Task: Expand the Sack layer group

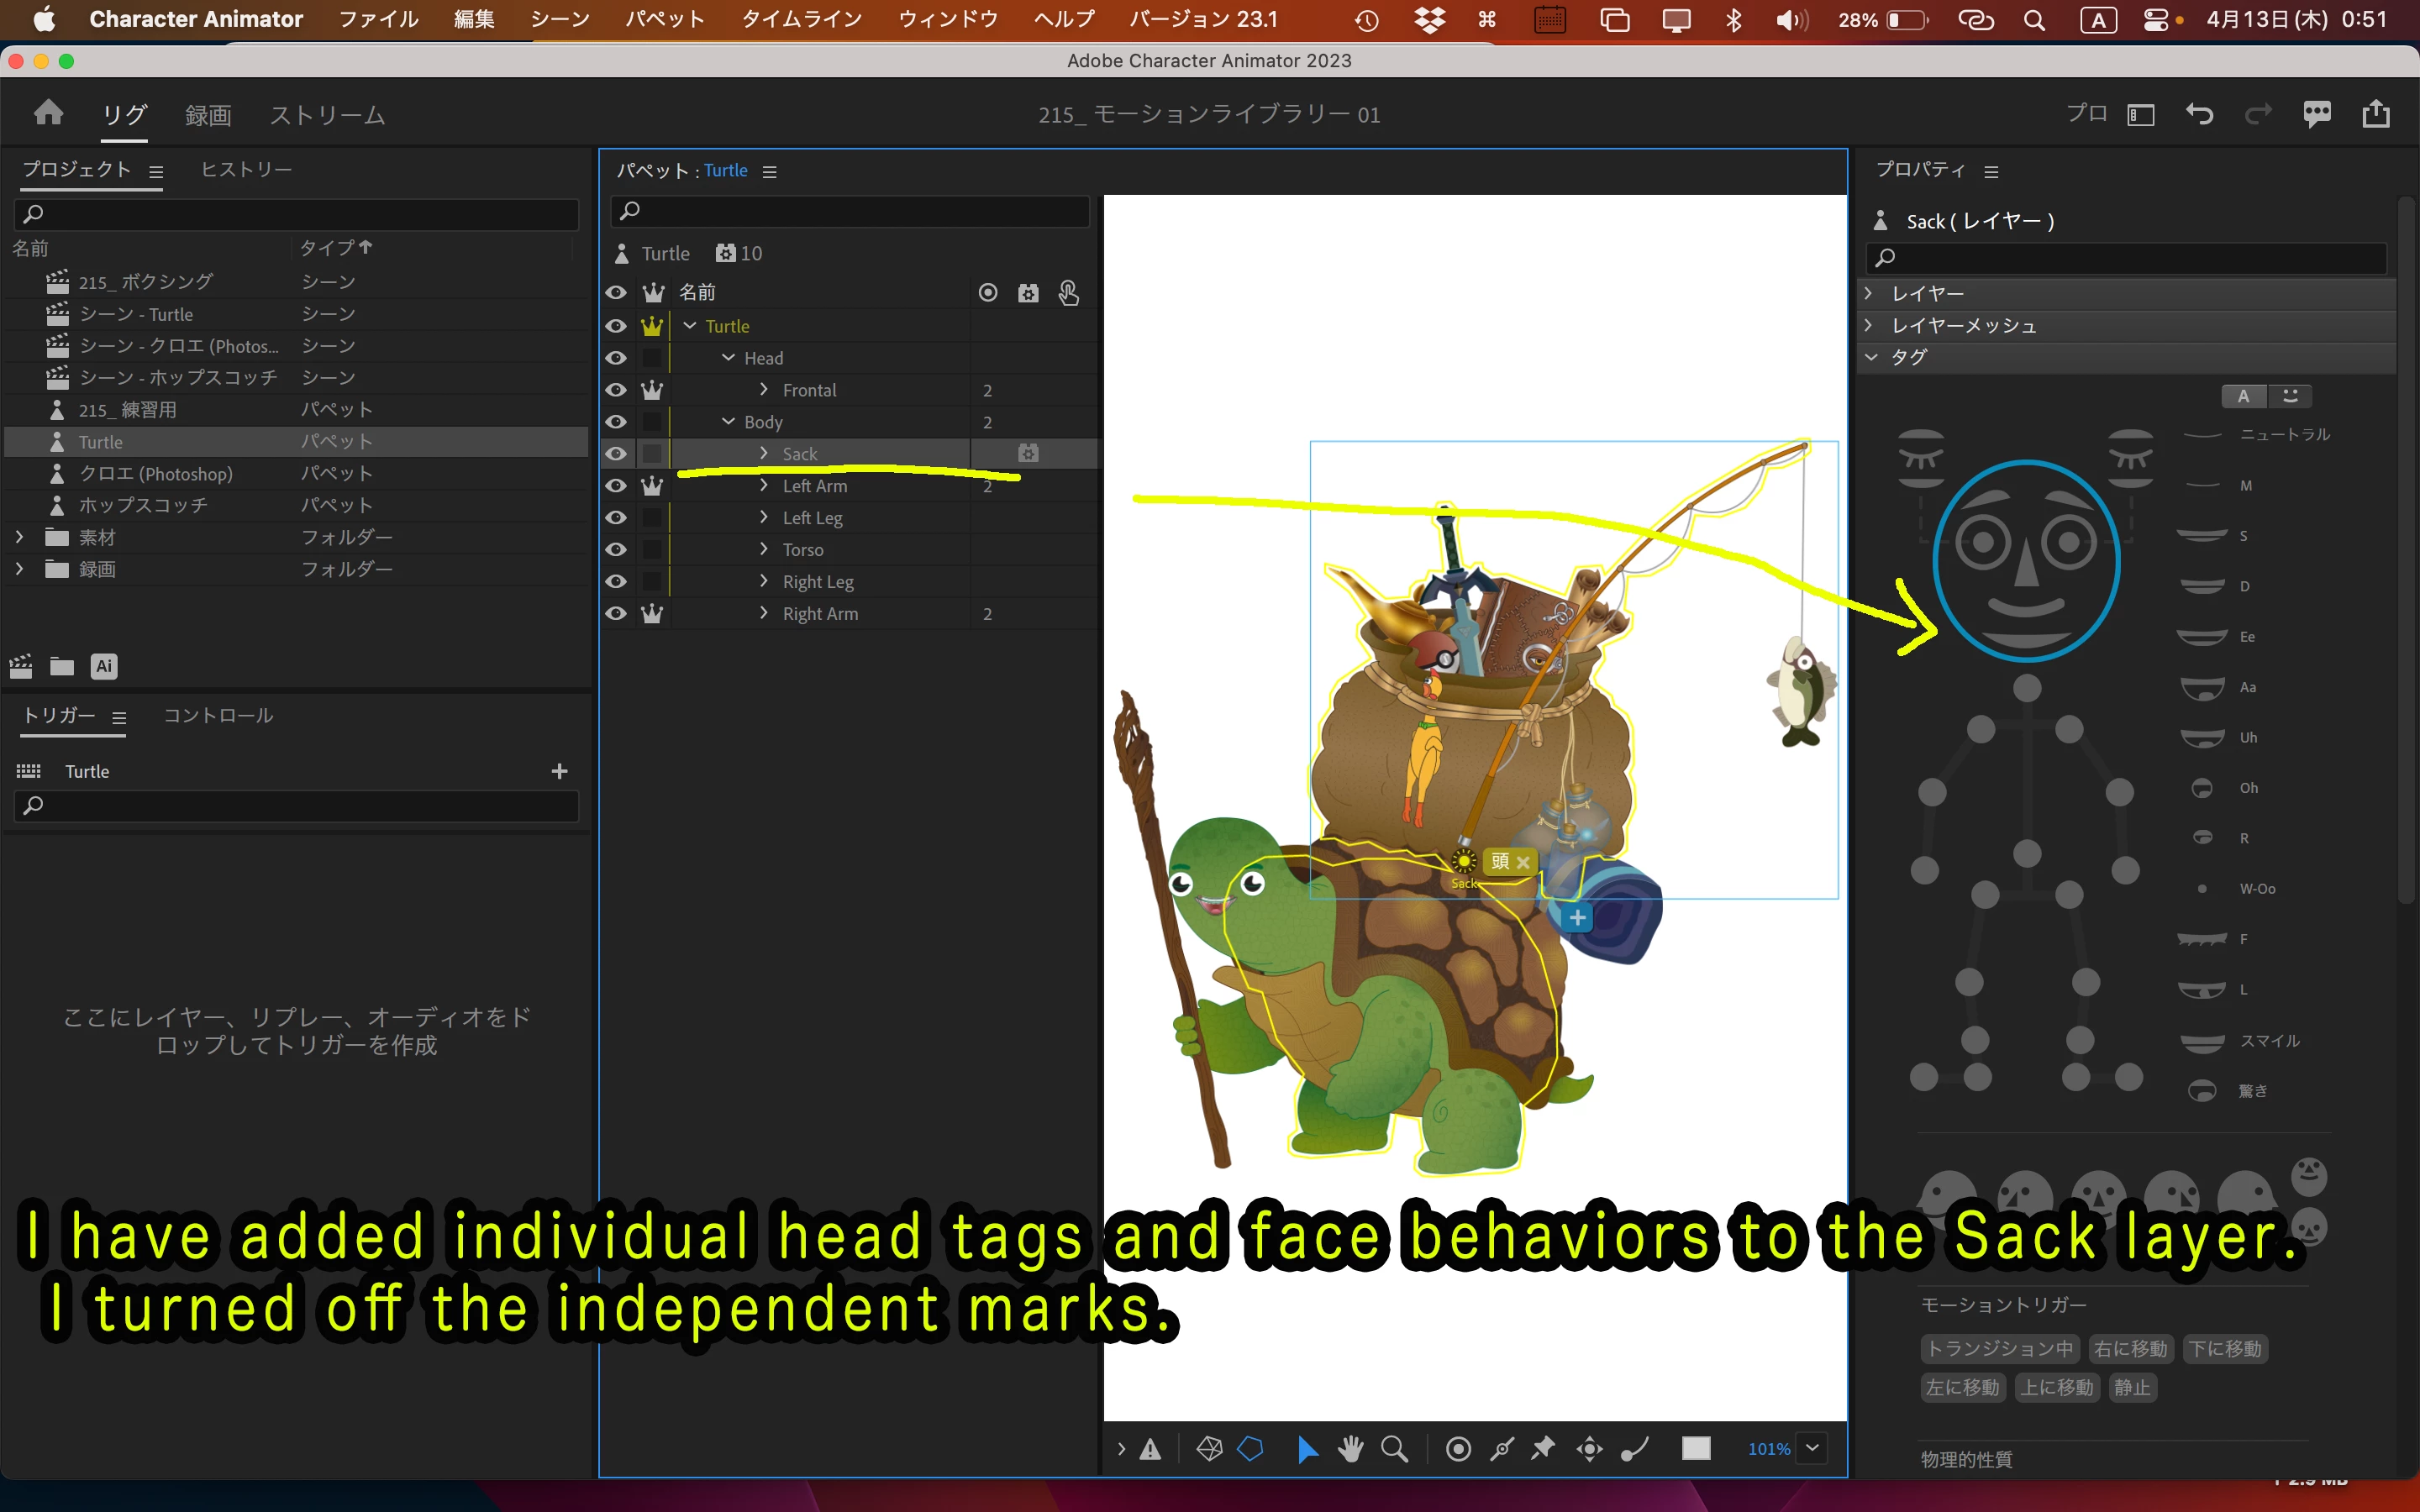Action: tap(764, 454)
